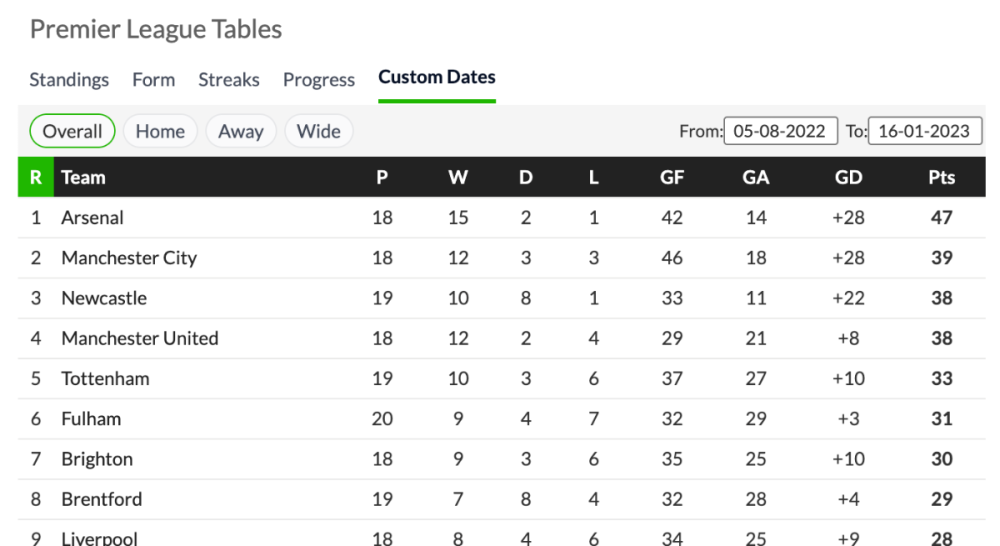This screenshot has height=546, width=1000.
Task: Sort table by Pts column header
Action: coord(941,177)
